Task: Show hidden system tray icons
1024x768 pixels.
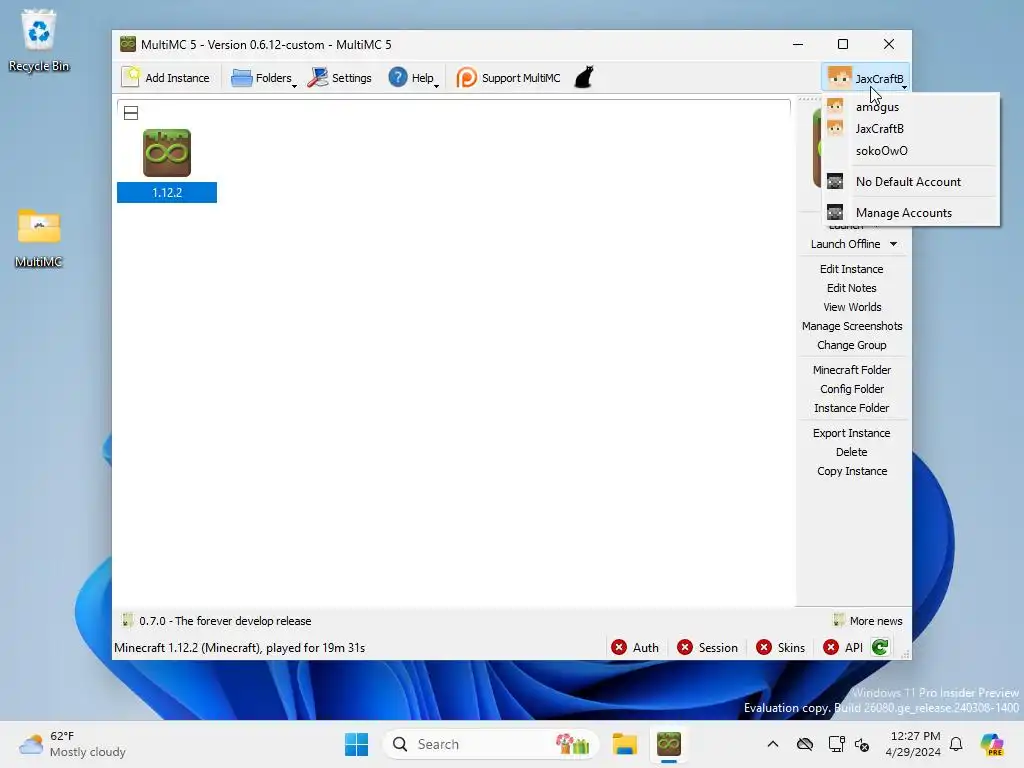Action: point(773,744)
